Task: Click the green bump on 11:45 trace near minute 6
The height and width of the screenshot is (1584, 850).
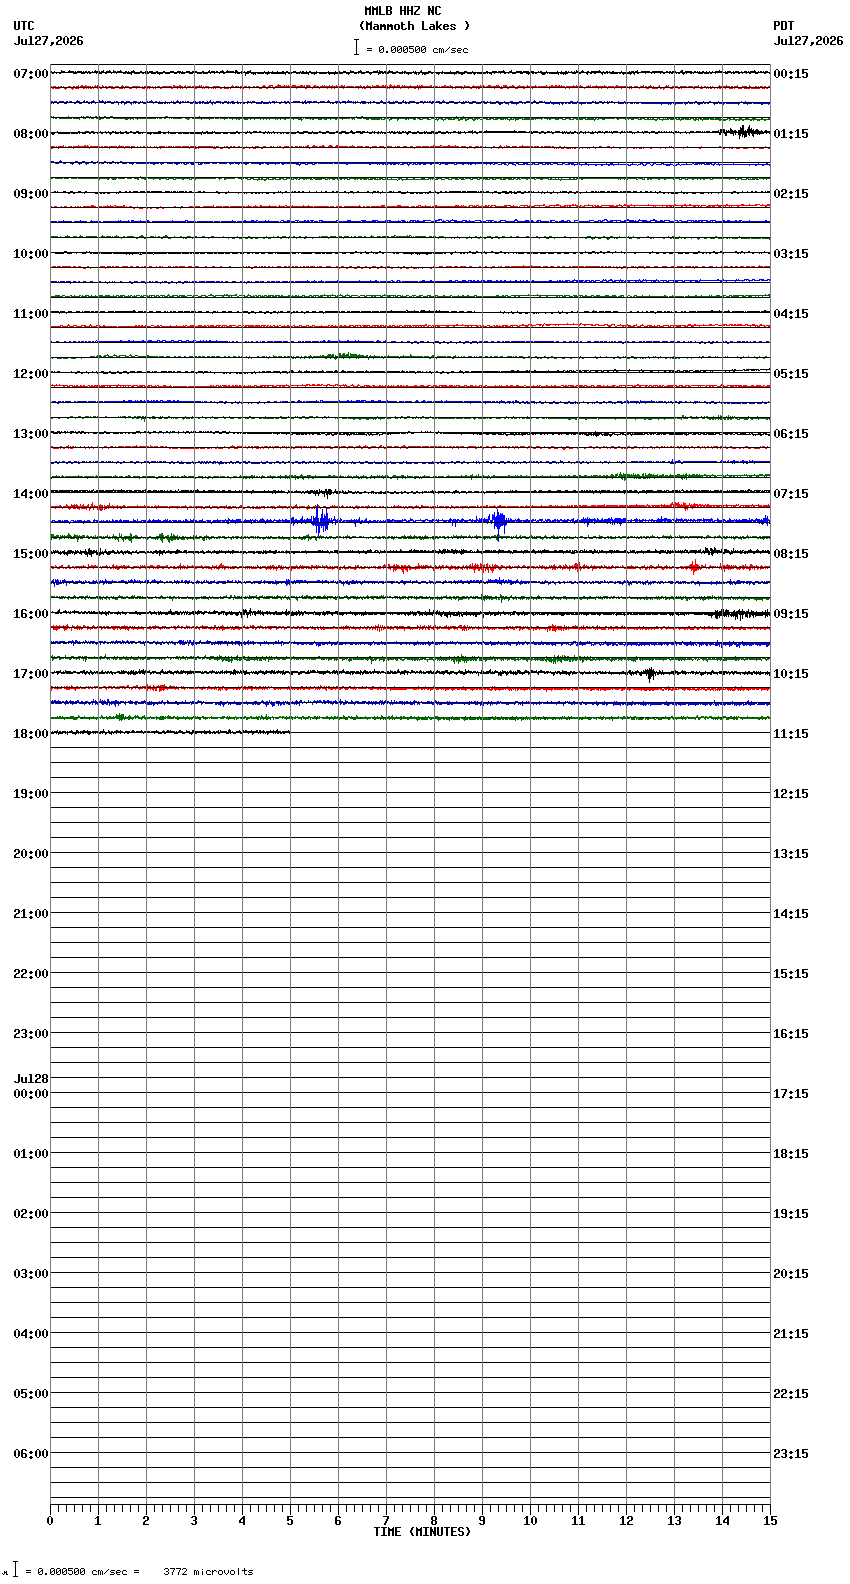Action: click(x=345, y=355)
